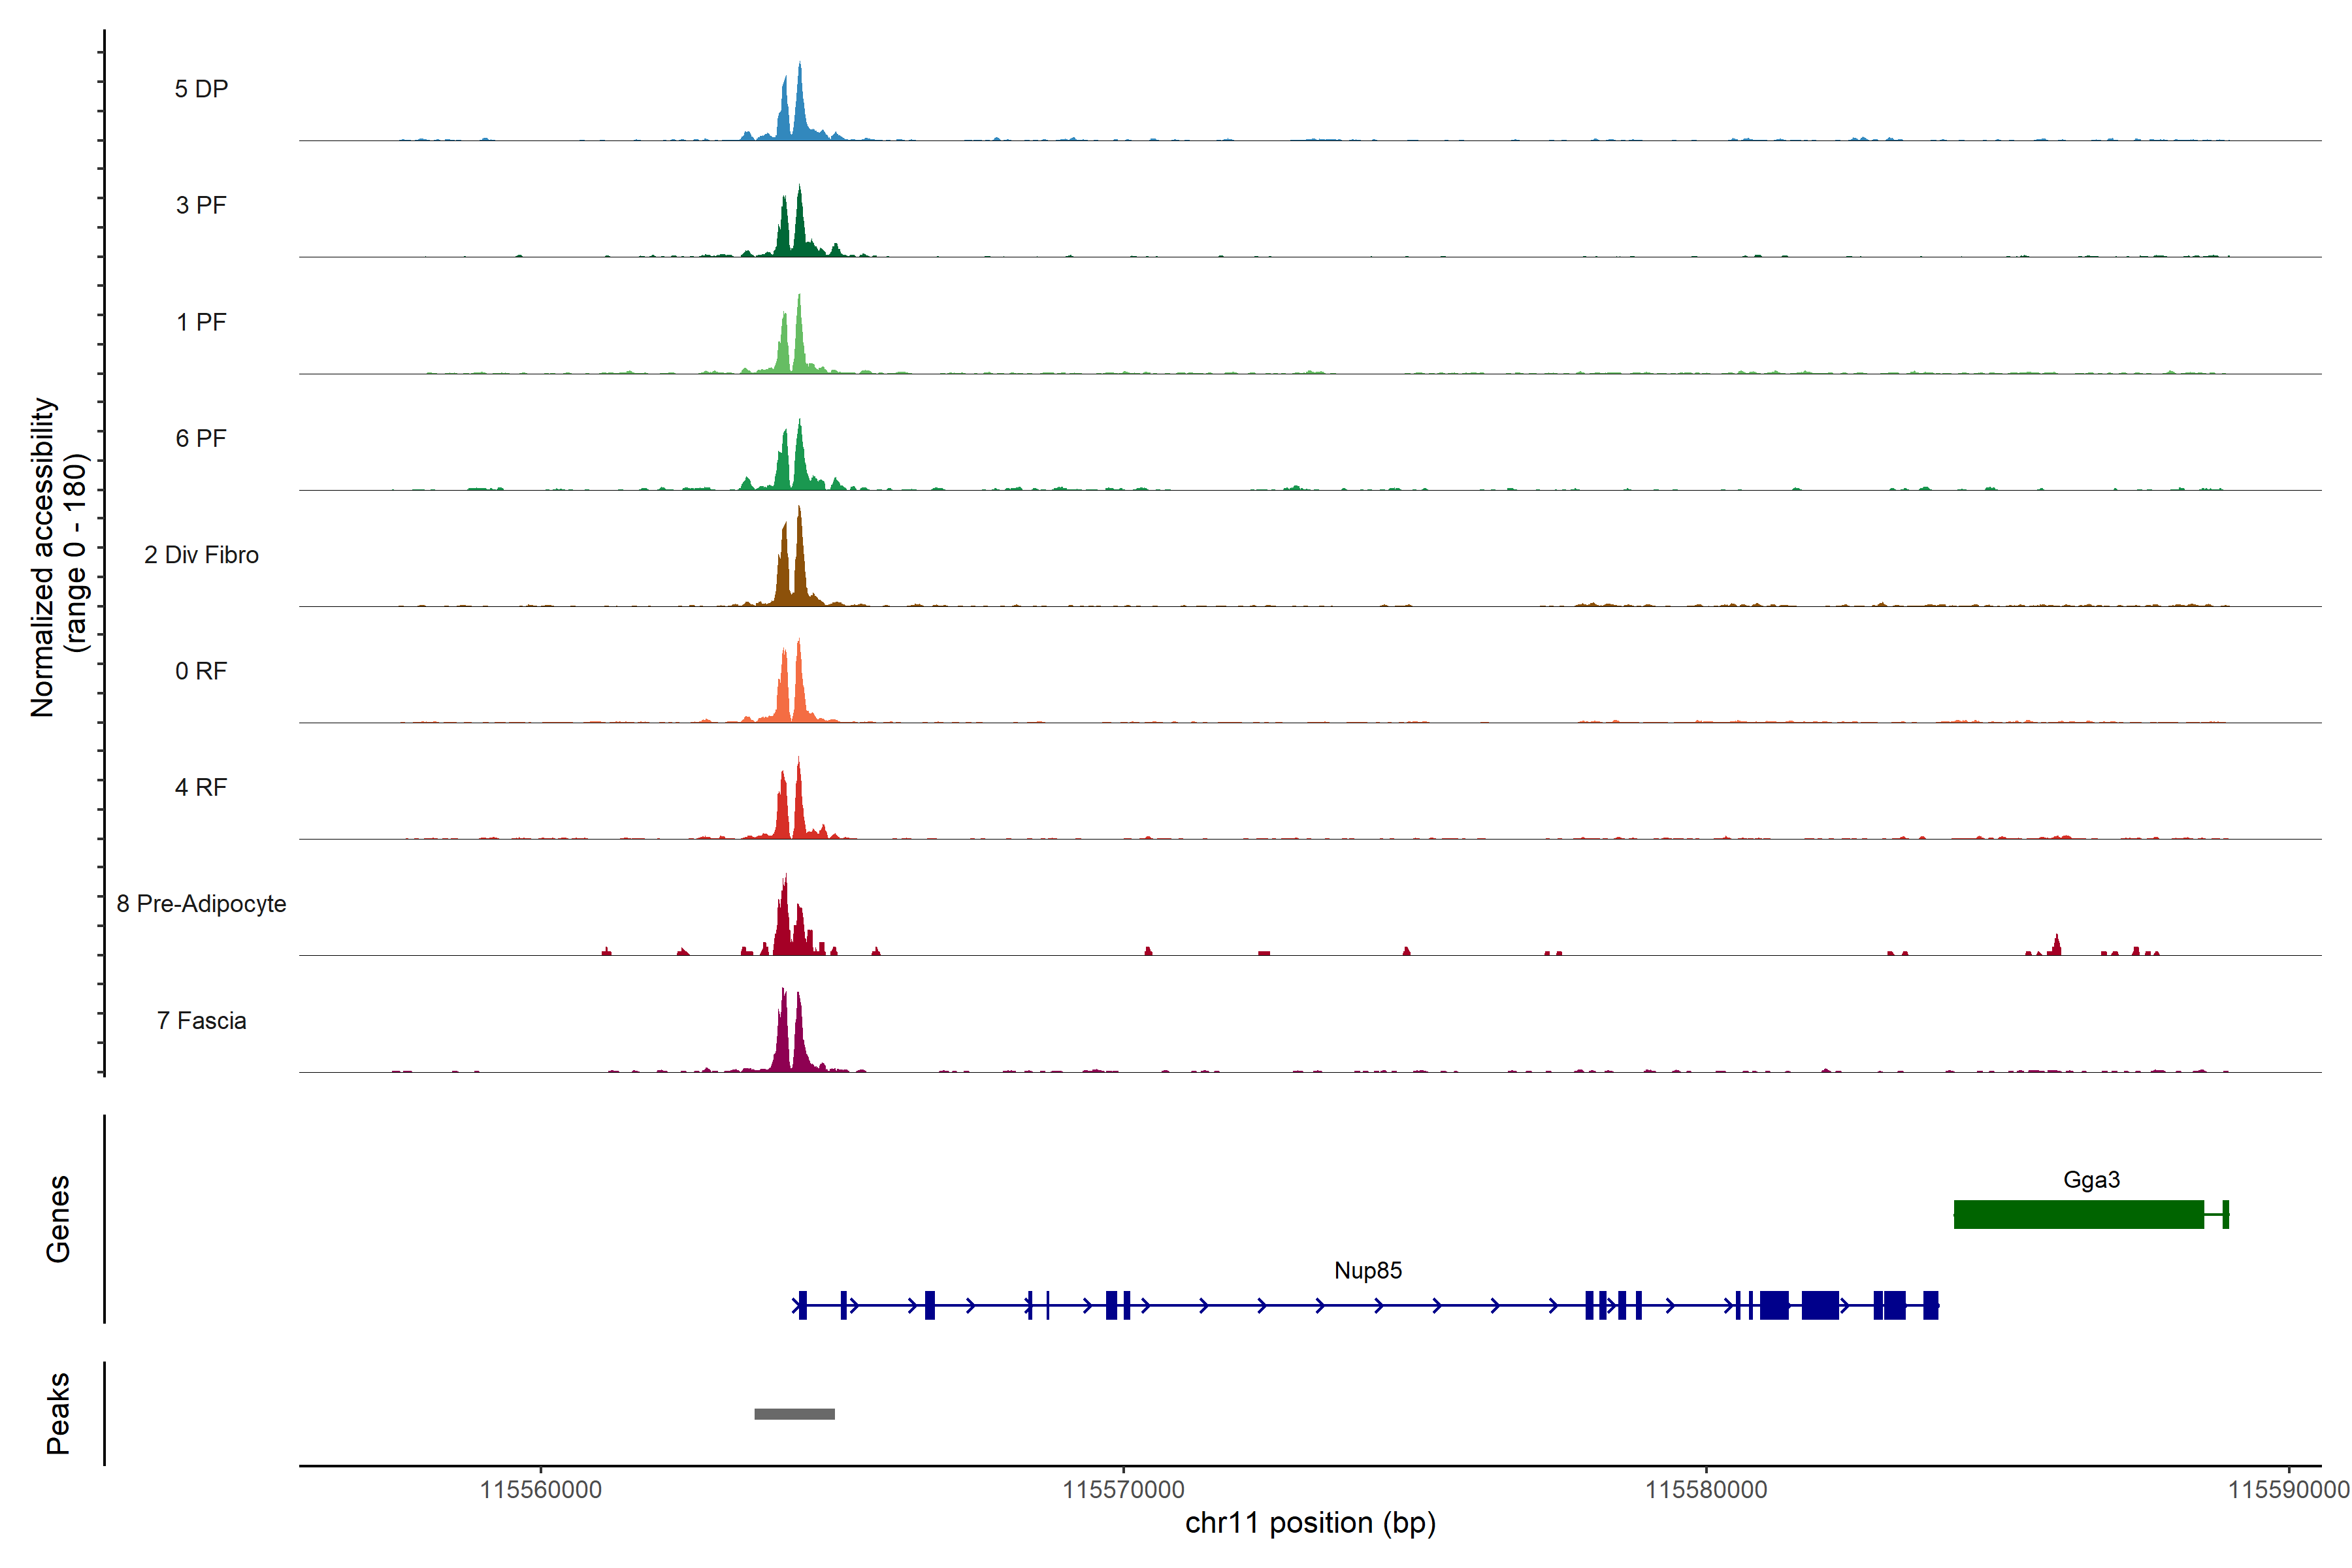The width and height of the screenshot is (2352, 1568).
Task: Click the Nup85 gene name label
Action: [1368, 1270]
